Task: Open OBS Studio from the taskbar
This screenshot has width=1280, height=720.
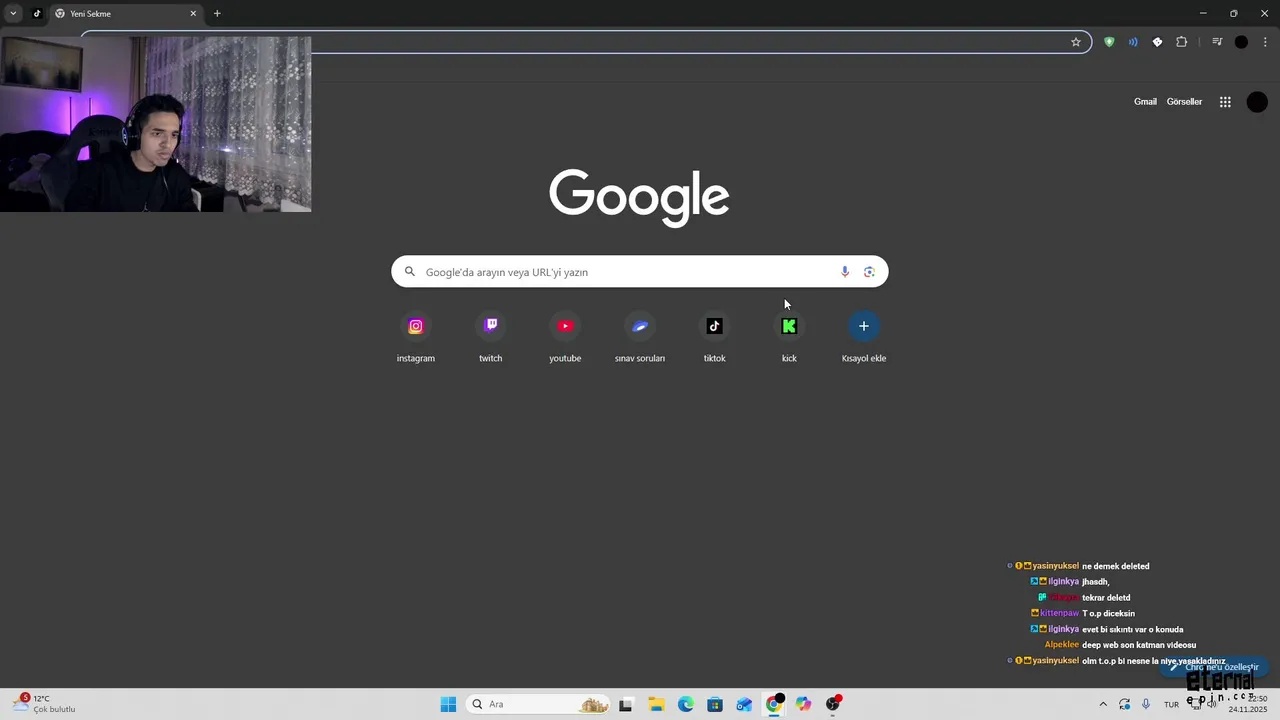Action: 833,704
